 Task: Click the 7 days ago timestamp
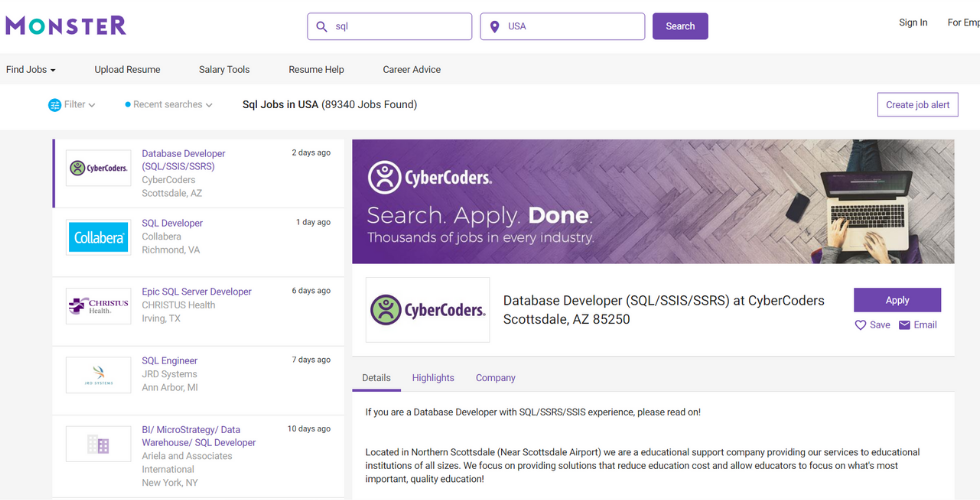click(x=311, y=359)
